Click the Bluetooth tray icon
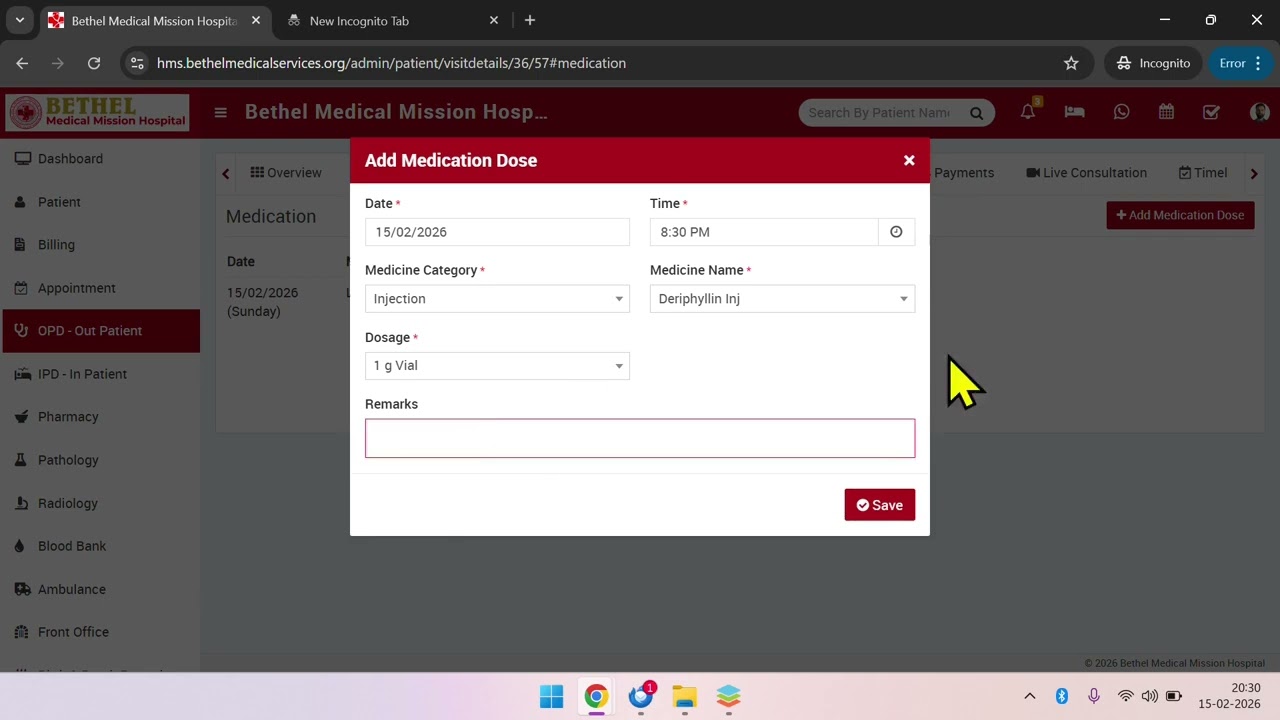Image resolution: width=1280 pixels, height=720 pixels. (x=1062, y=696)
